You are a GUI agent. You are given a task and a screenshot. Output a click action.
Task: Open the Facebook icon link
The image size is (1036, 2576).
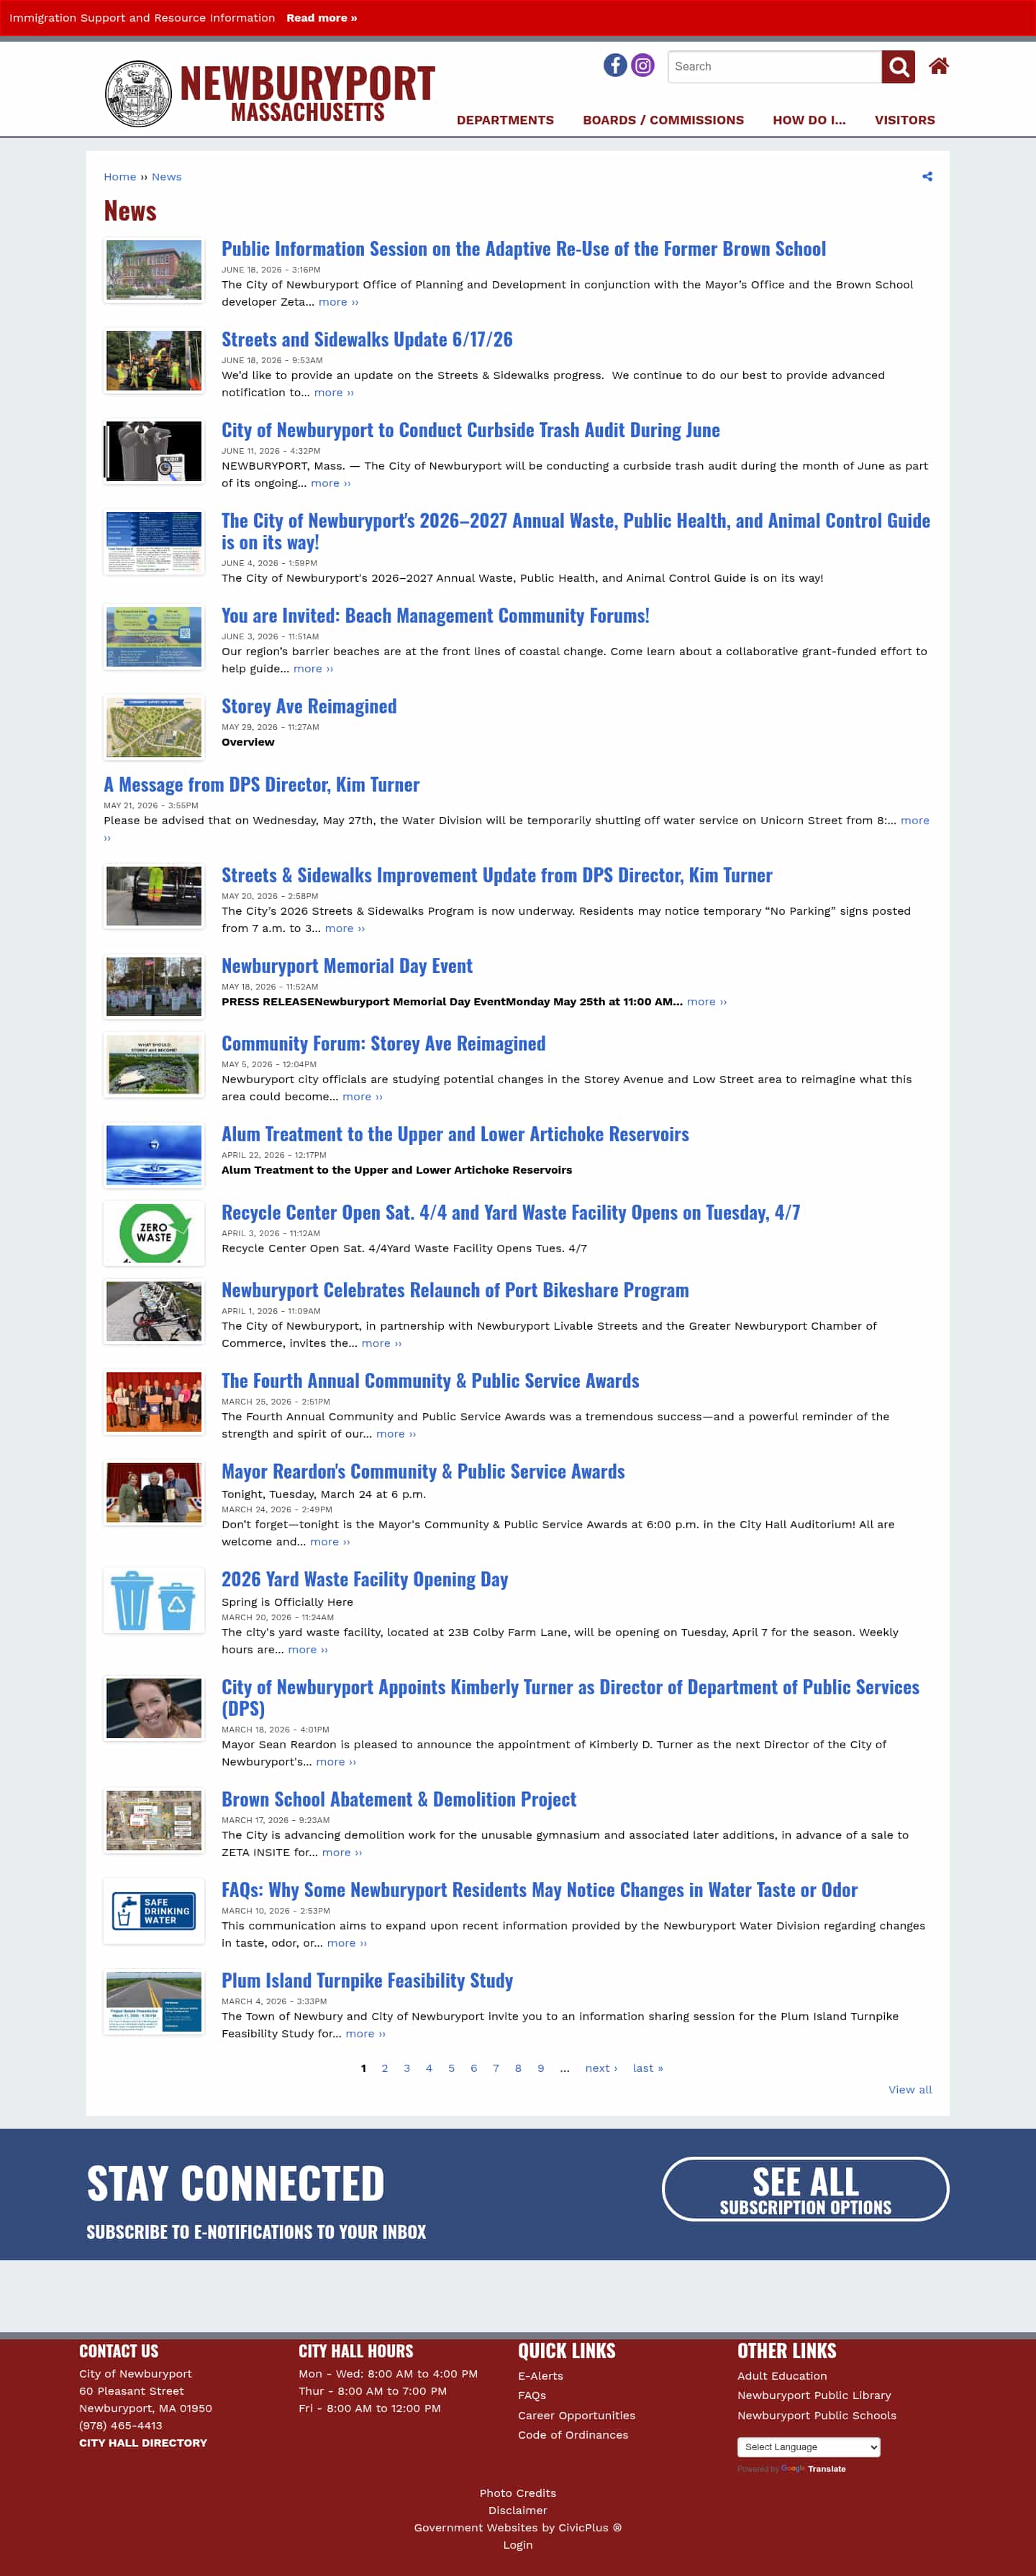pyautogui.click(x=615, y=65)
